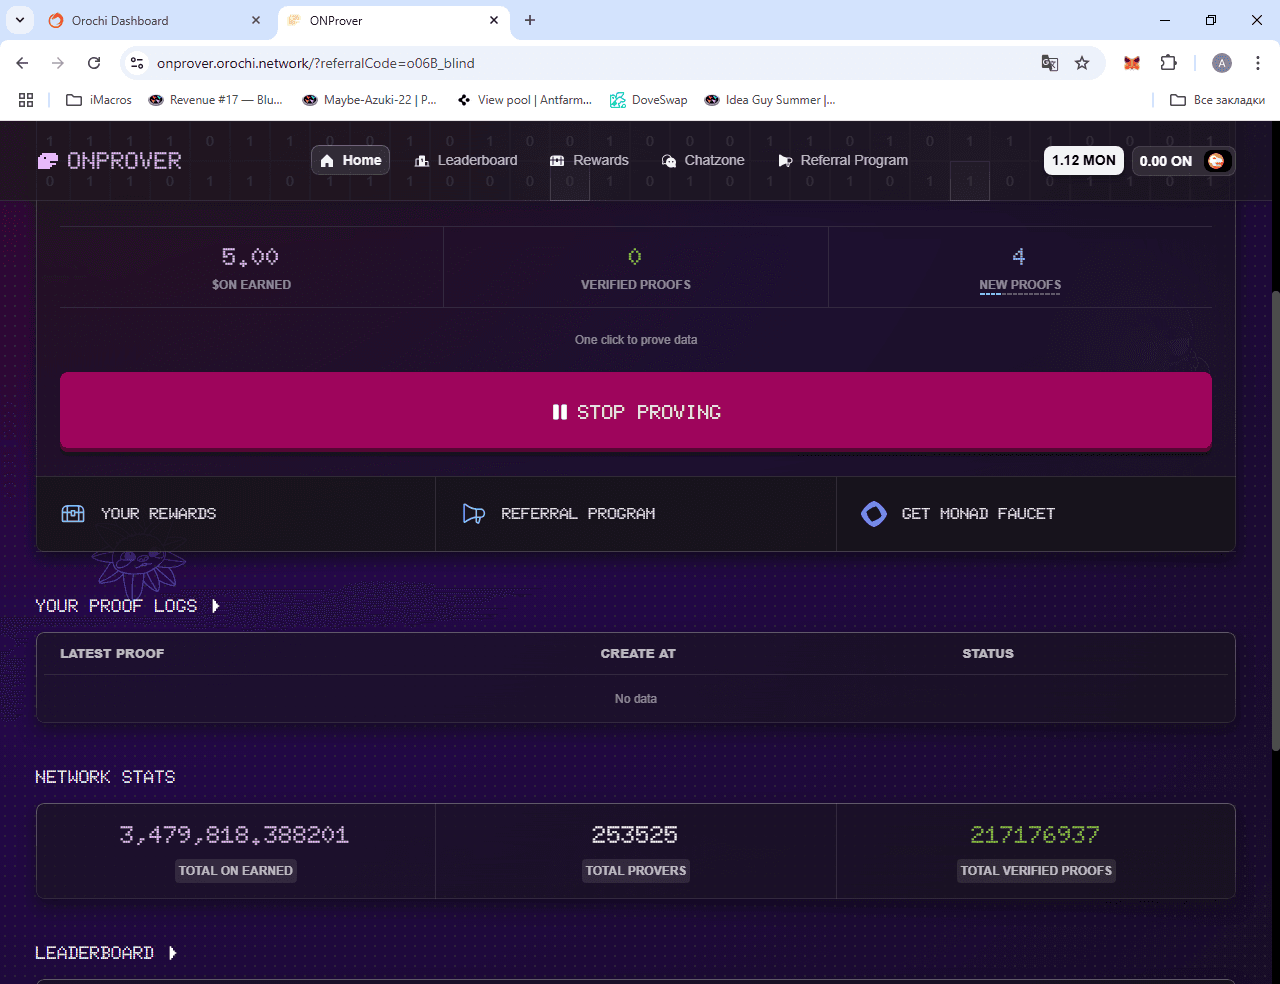Open the DoveSwap bookmark
The width and height of the screenshot is (1280, 984).
(649, 100)
